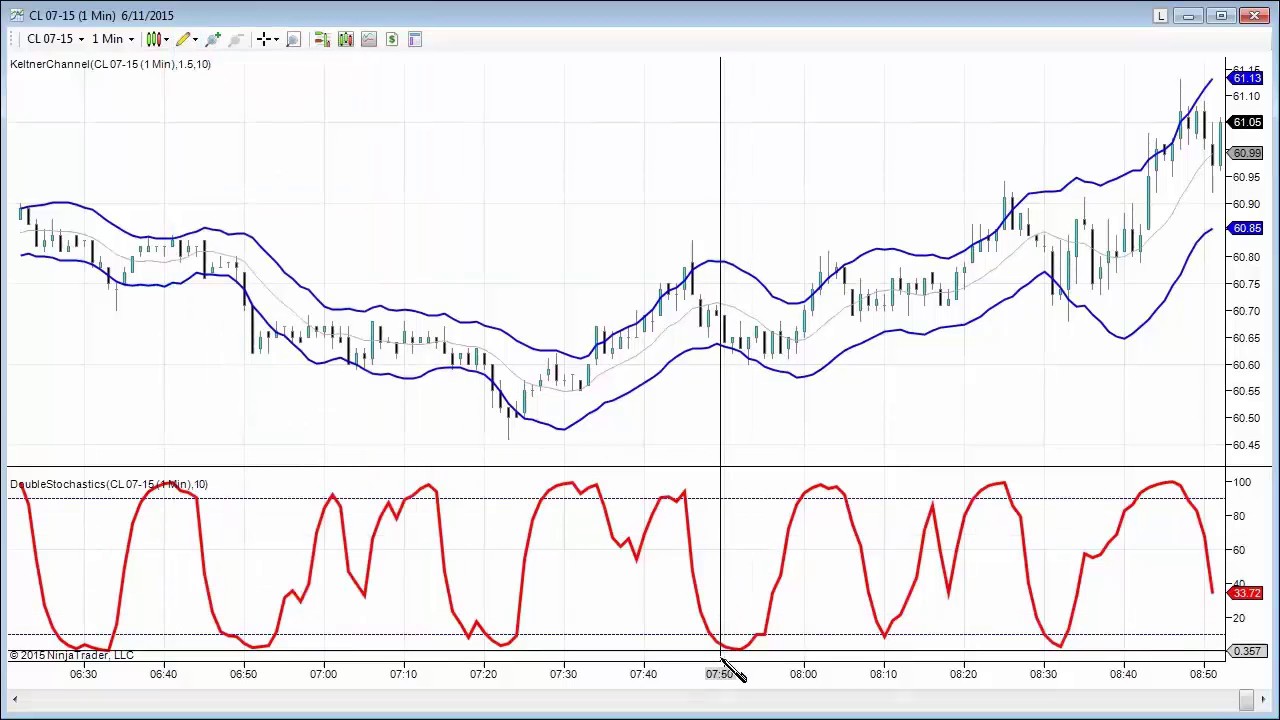The width and height of the screenshot is (1280, 720).
Task: Open the Indicators icon in toolbar
Action: [x=345, y=39]
